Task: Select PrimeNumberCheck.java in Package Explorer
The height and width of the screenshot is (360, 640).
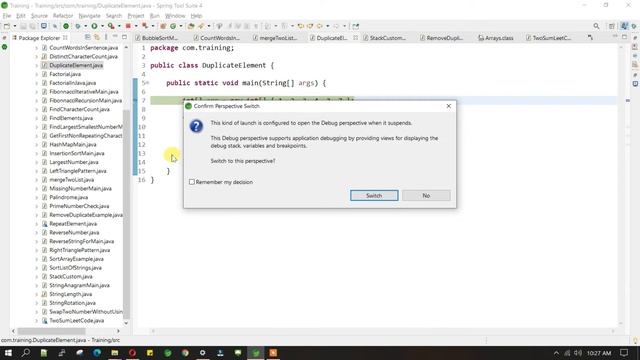Action: (79, 206)
